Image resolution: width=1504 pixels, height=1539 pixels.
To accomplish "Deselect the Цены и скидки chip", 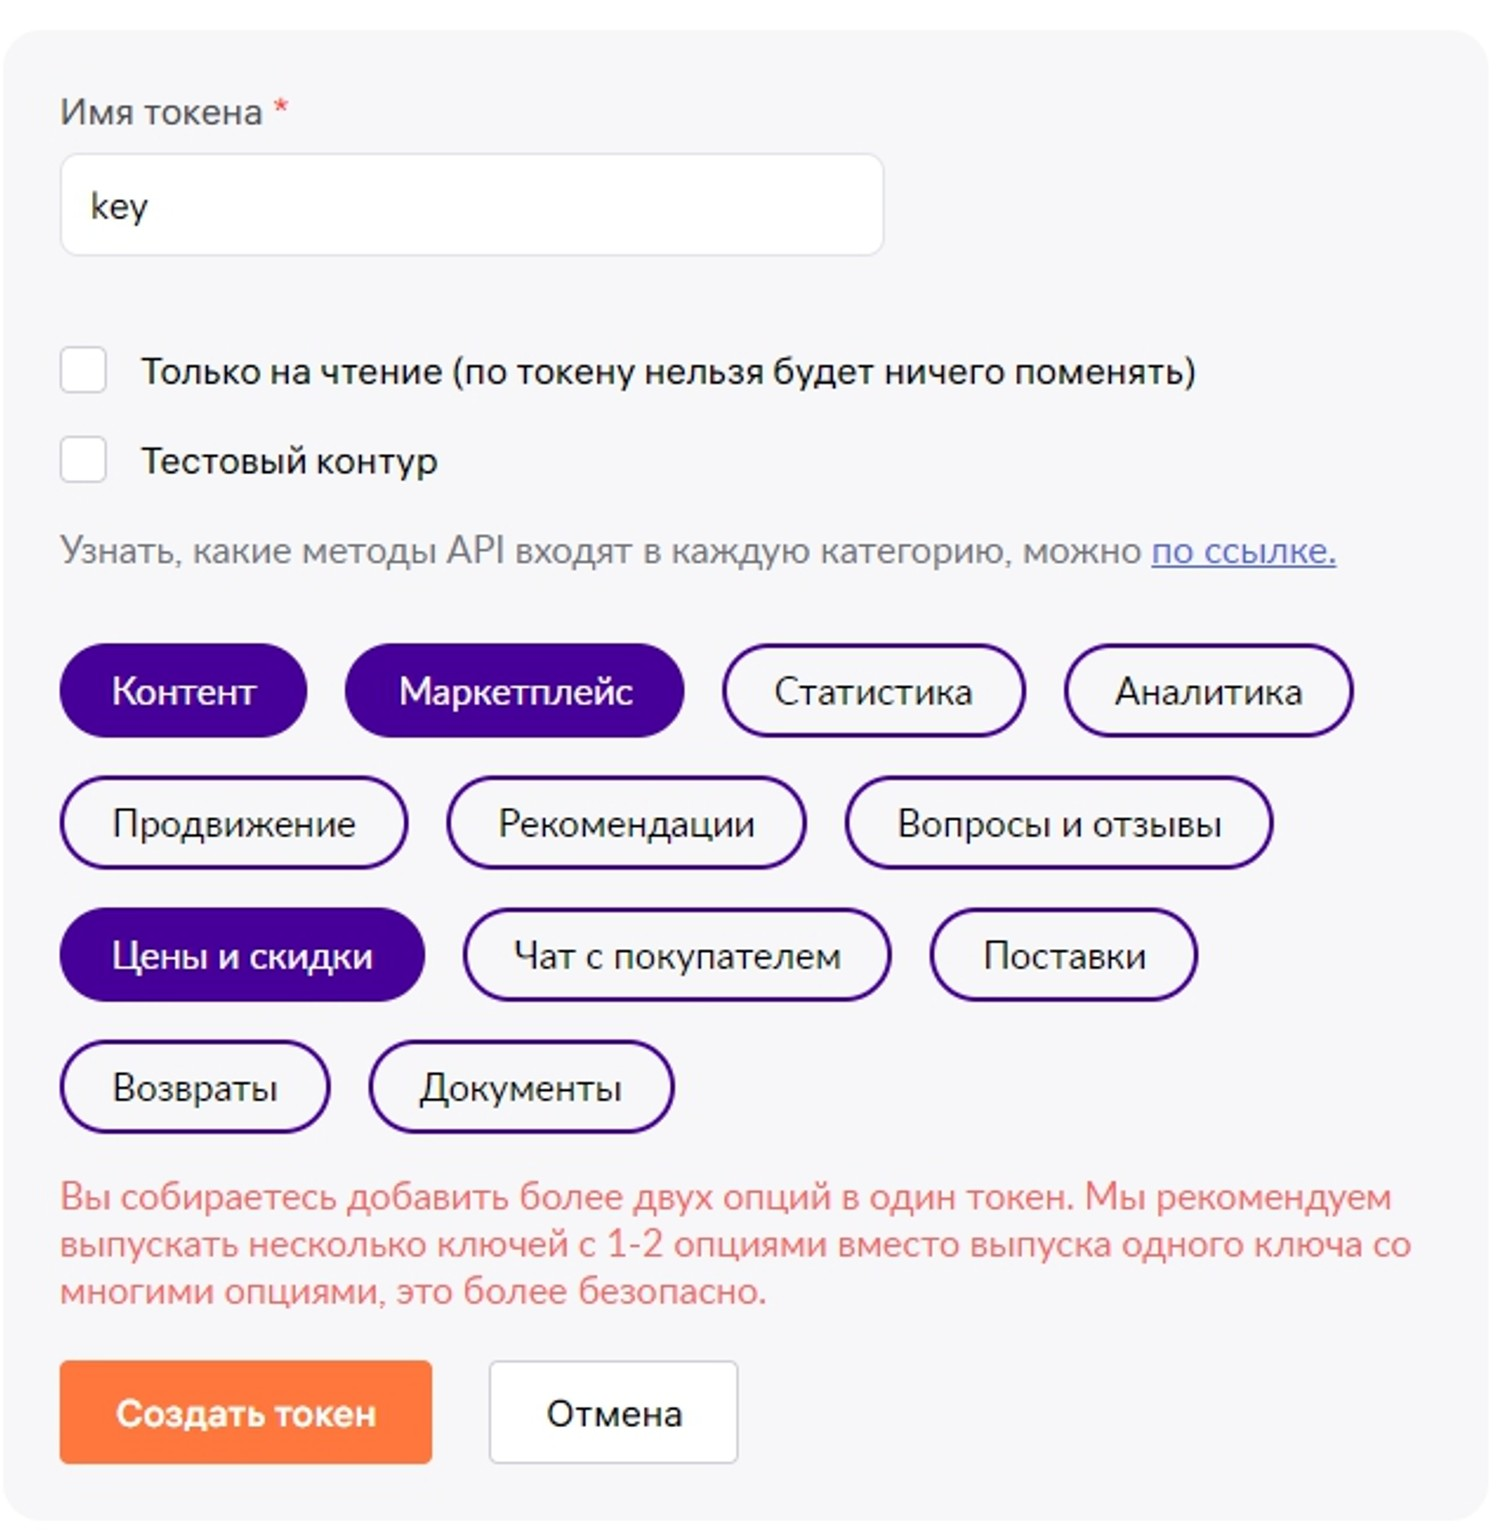I will pyautogui.click(x=242, y=955).
